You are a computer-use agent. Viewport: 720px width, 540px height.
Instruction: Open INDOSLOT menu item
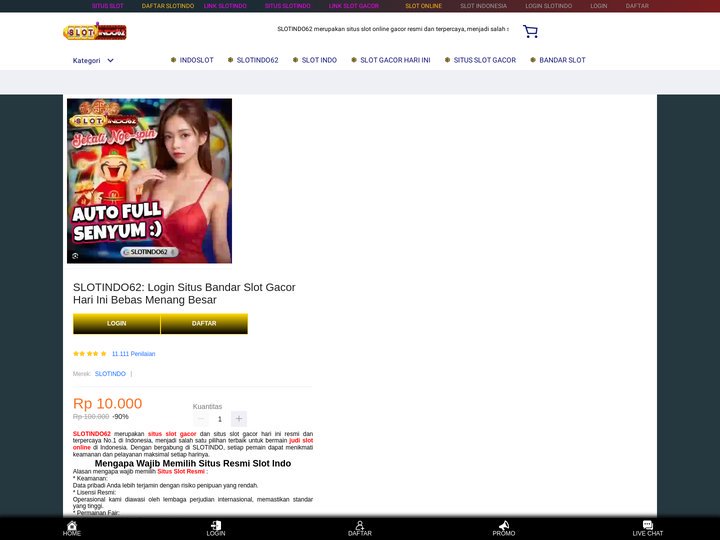point(192,60)
